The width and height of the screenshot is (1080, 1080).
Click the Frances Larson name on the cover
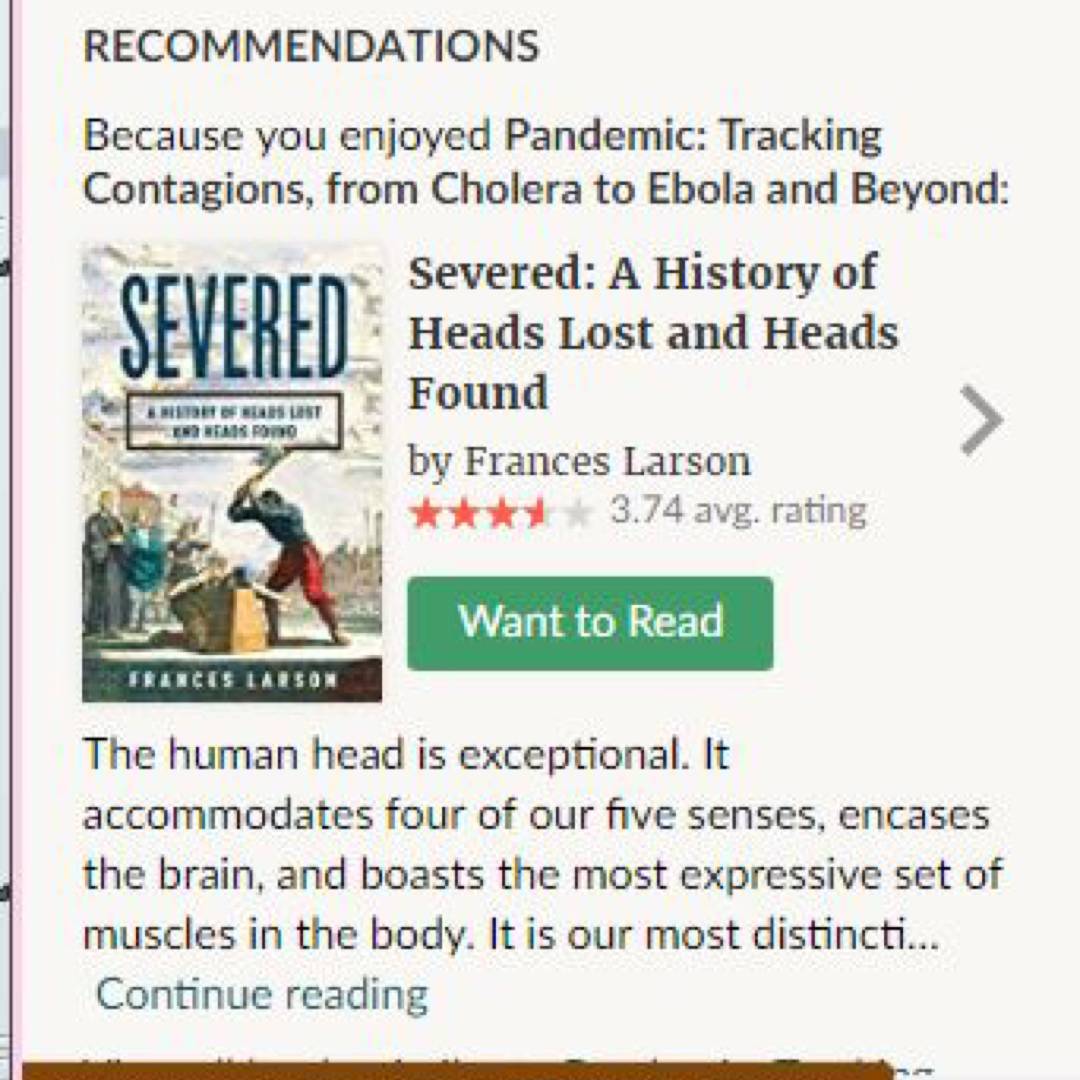(233, 680)
